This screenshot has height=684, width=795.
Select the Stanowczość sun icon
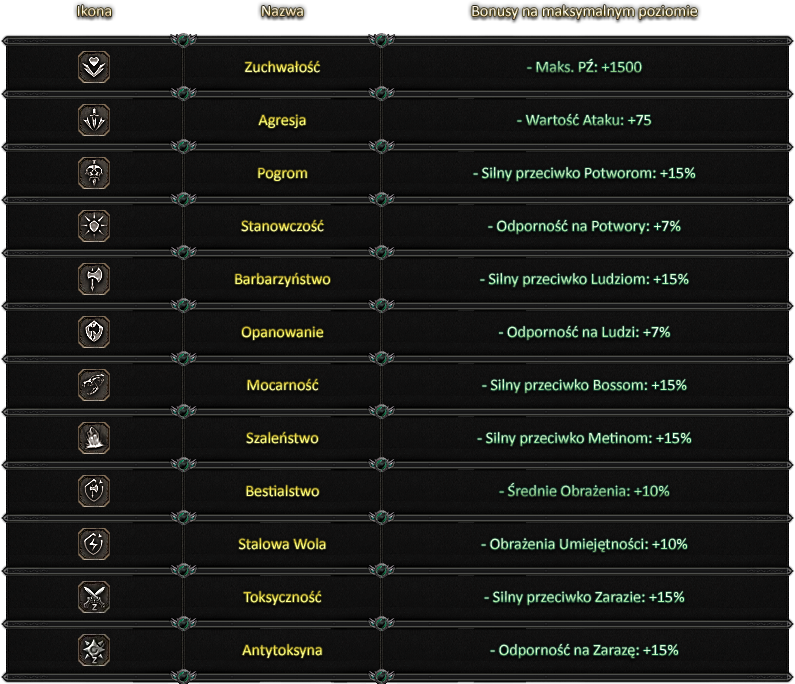pyautogui.click(x=94, y=226)
